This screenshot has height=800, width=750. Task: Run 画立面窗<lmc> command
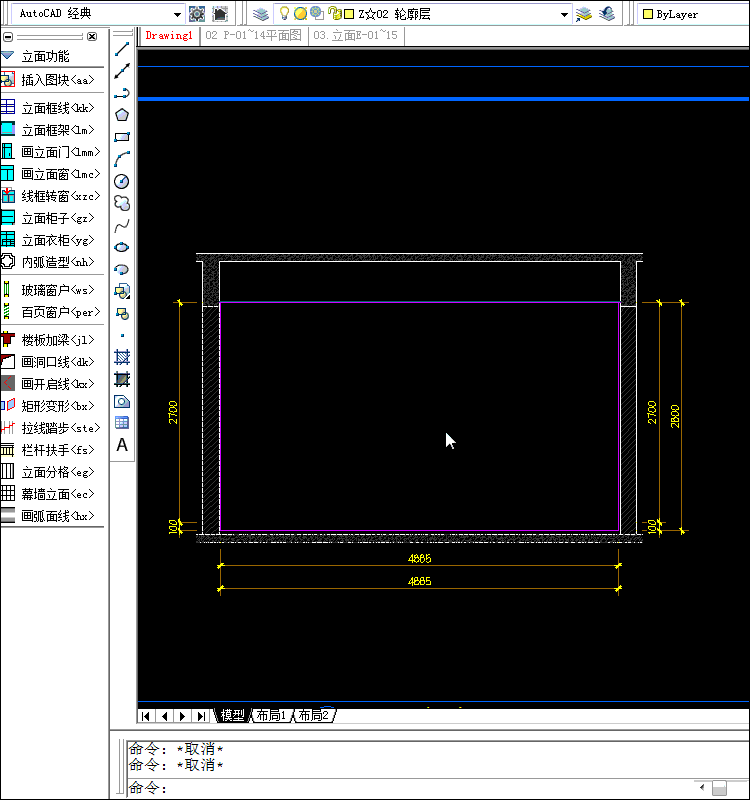pos(52,174)
